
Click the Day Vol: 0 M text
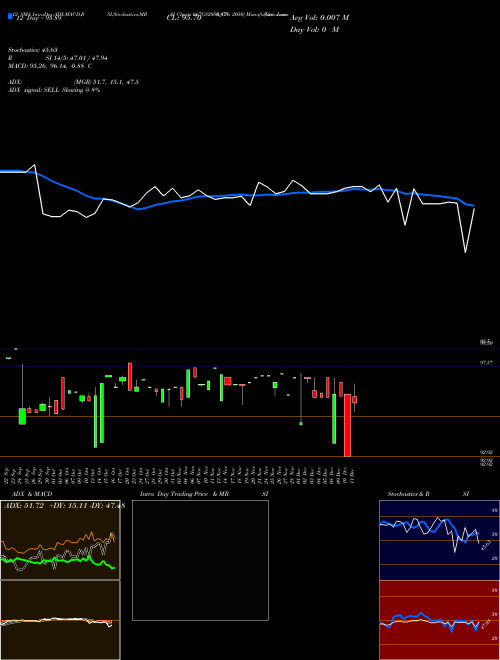(x=314, y=30)
